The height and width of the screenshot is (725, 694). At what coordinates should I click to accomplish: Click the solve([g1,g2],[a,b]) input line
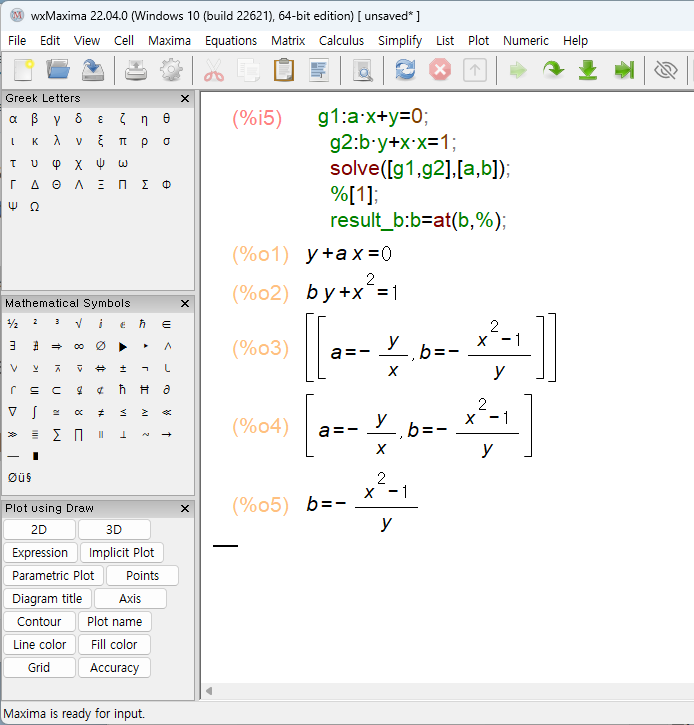420,168
